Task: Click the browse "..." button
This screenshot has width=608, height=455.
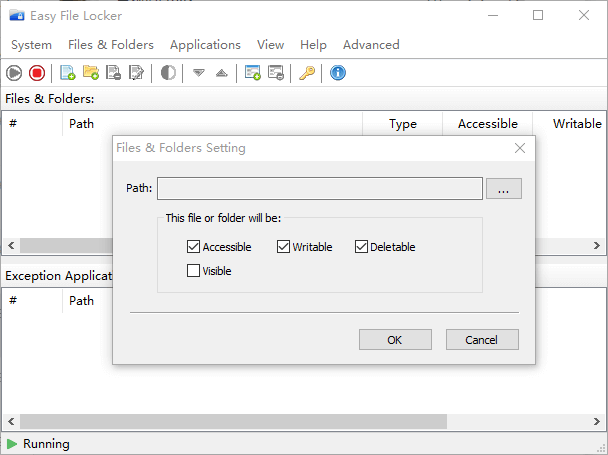Action: (x=504, y=189)
